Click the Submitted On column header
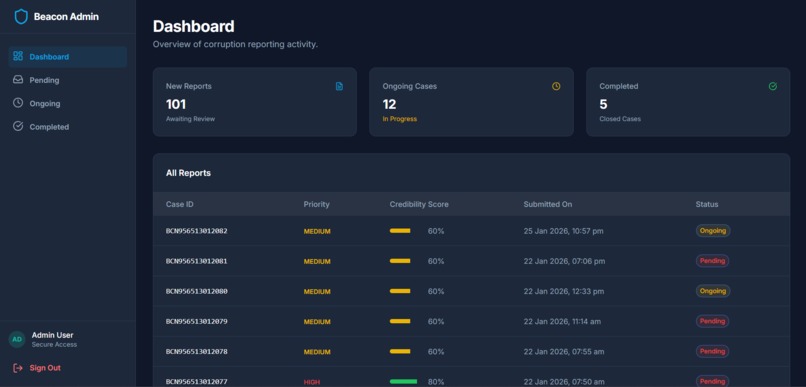This screenshot has width=806, height=387. pyautogui.click(x=548, y=204)
